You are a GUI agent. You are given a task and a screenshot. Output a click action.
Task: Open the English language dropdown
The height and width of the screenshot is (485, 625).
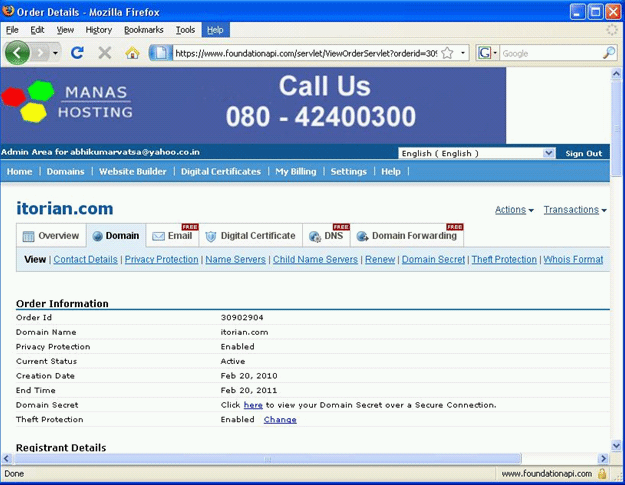click(x=477, y=153)
